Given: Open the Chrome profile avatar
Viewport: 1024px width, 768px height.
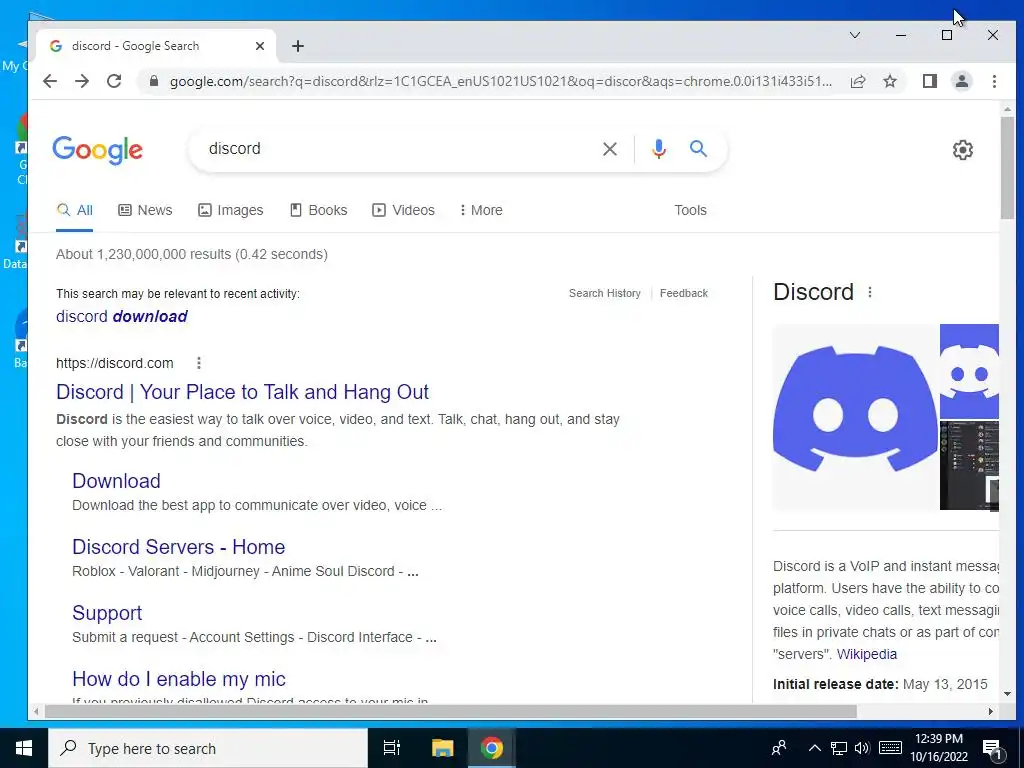Looking at the screenshot, I should coord(961,81).
